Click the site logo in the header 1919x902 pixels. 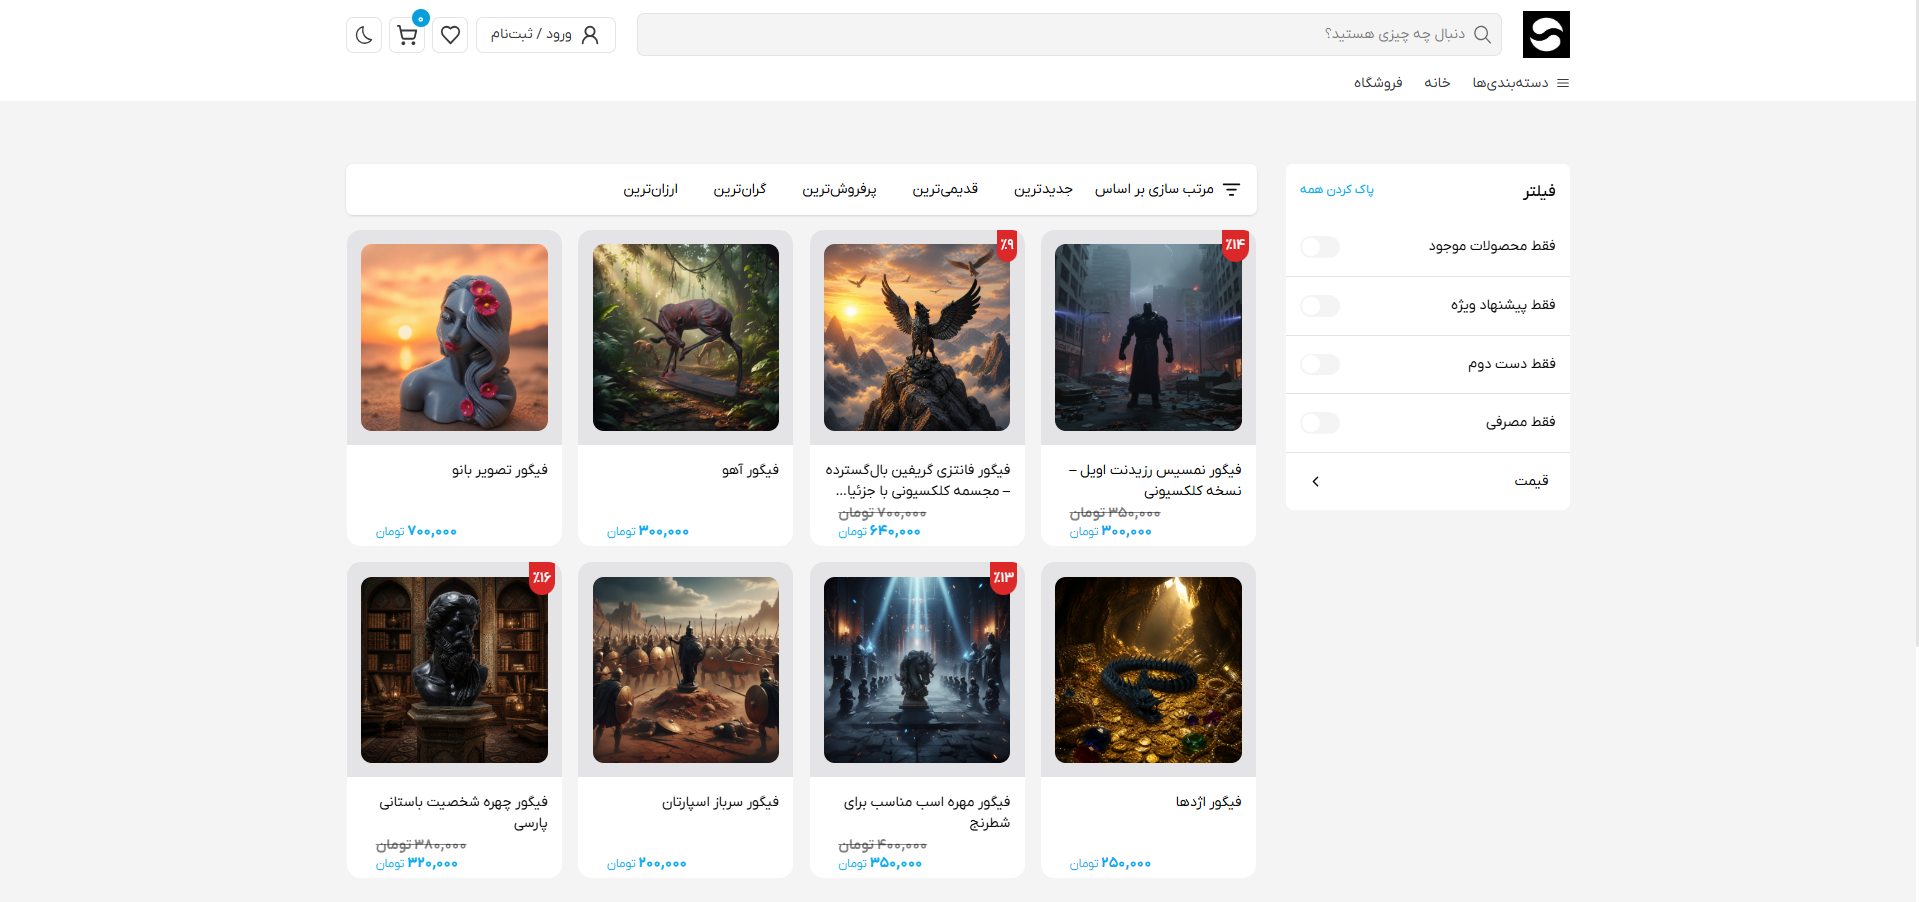click(1545, 35)
